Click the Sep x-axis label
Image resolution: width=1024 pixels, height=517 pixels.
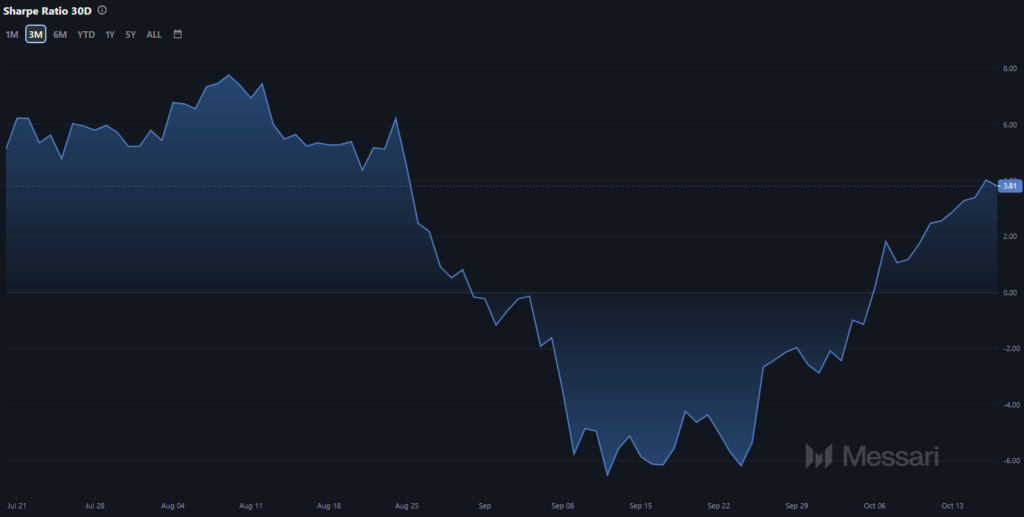[485, 506]
